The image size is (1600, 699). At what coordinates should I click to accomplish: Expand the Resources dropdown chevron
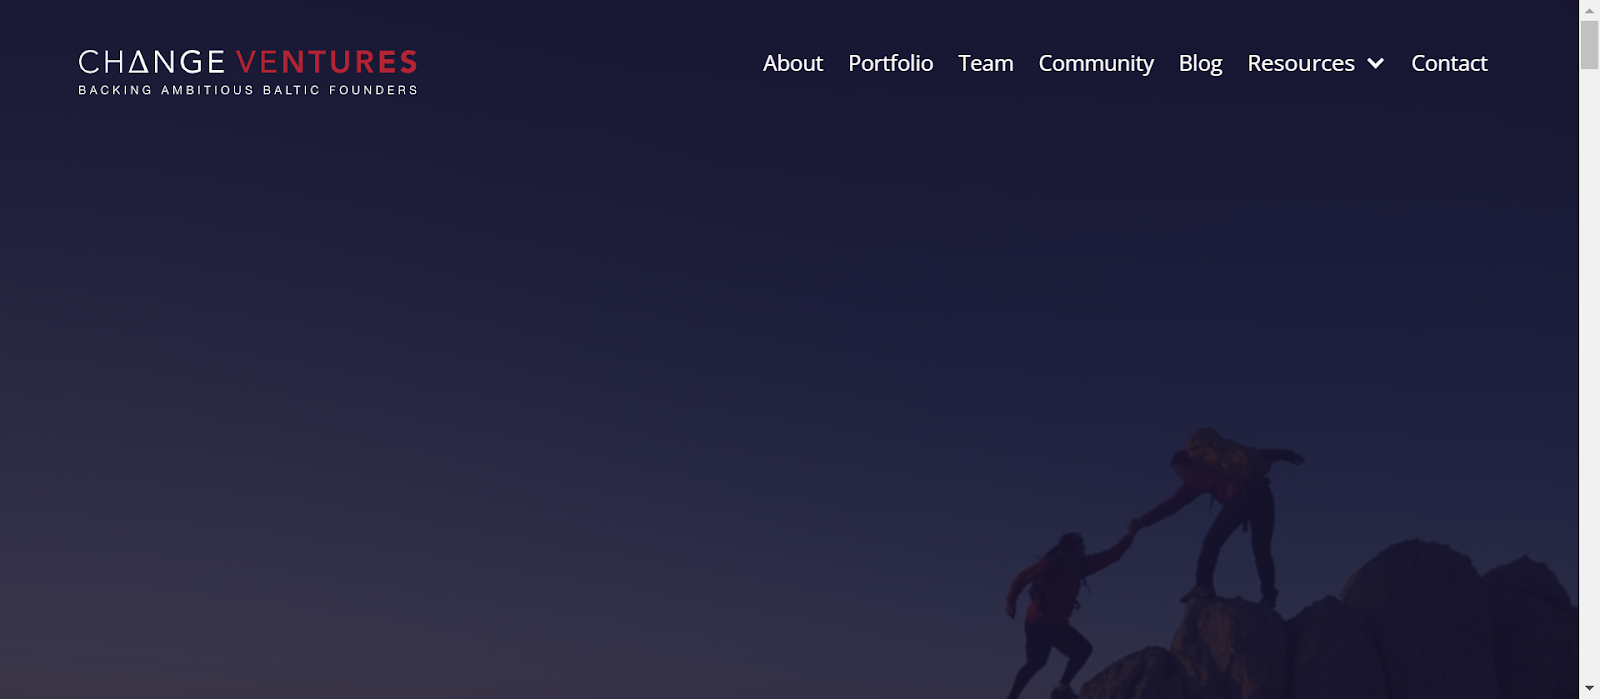pyautogui.click(x=1376, y=64)
